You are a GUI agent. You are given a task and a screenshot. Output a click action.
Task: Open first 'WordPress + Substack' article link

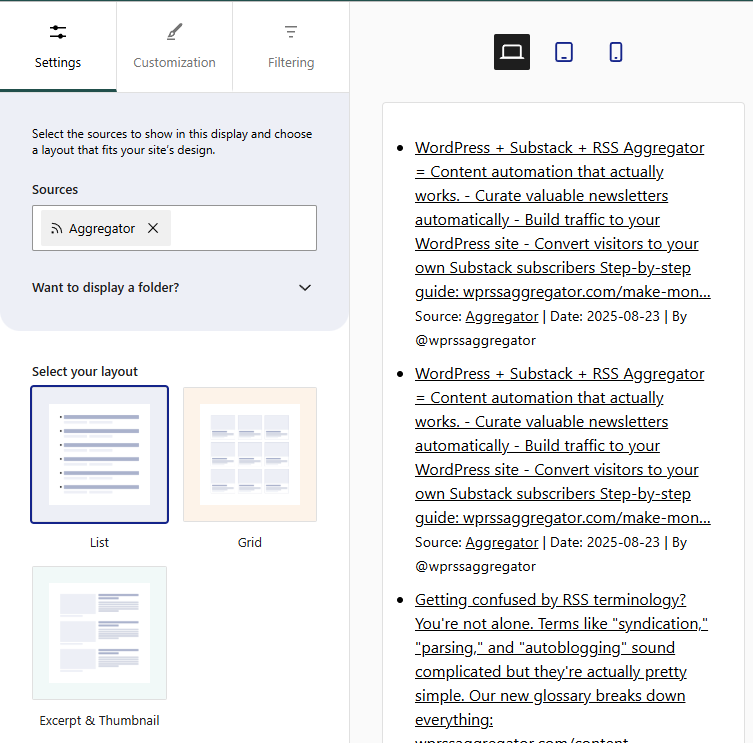[x=562, y=219]
